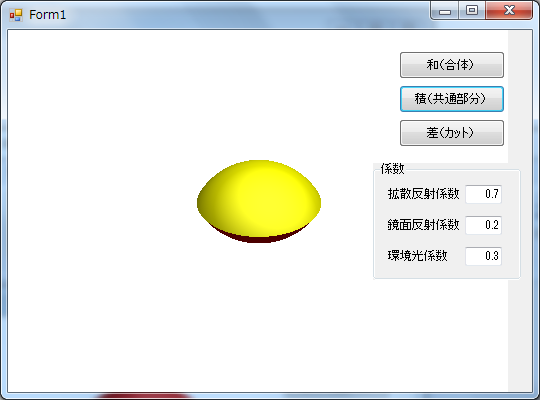
Task: Focus the 環境光係数 field showing 0.3
Action: (484, 256)
